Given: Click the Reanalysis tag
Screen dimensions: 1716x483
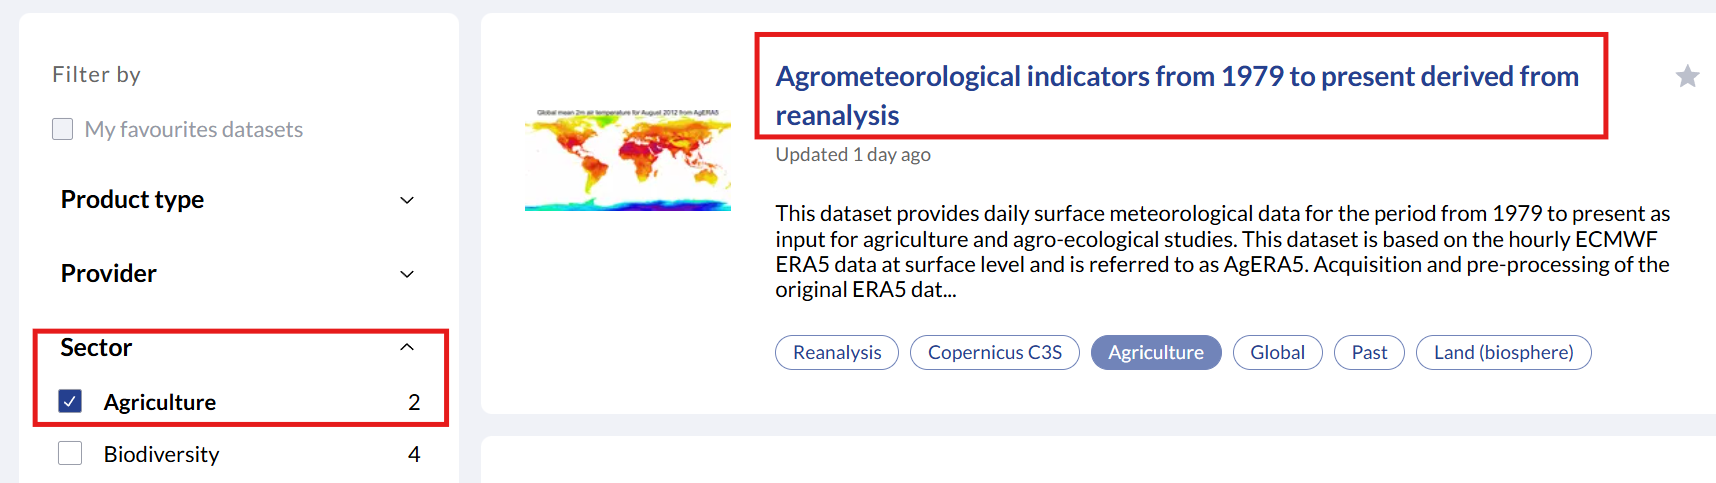Looking at the screenshot, I should coord(837,352).
